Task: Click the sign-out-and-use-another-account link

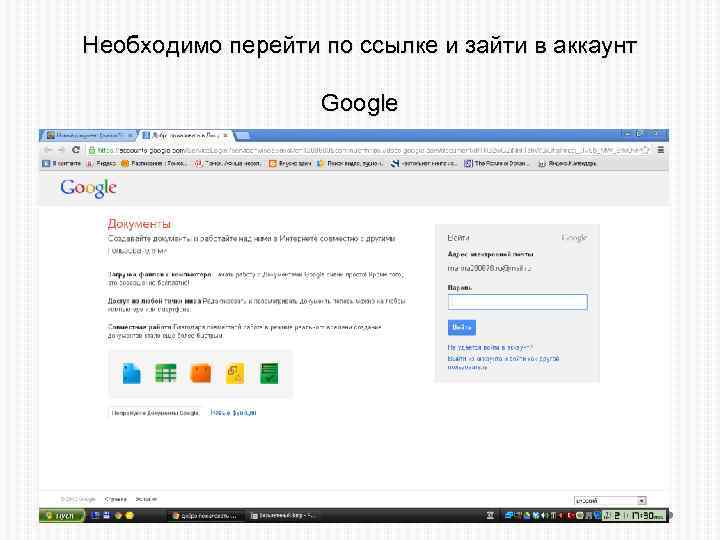Action: [x=503, y=362]
